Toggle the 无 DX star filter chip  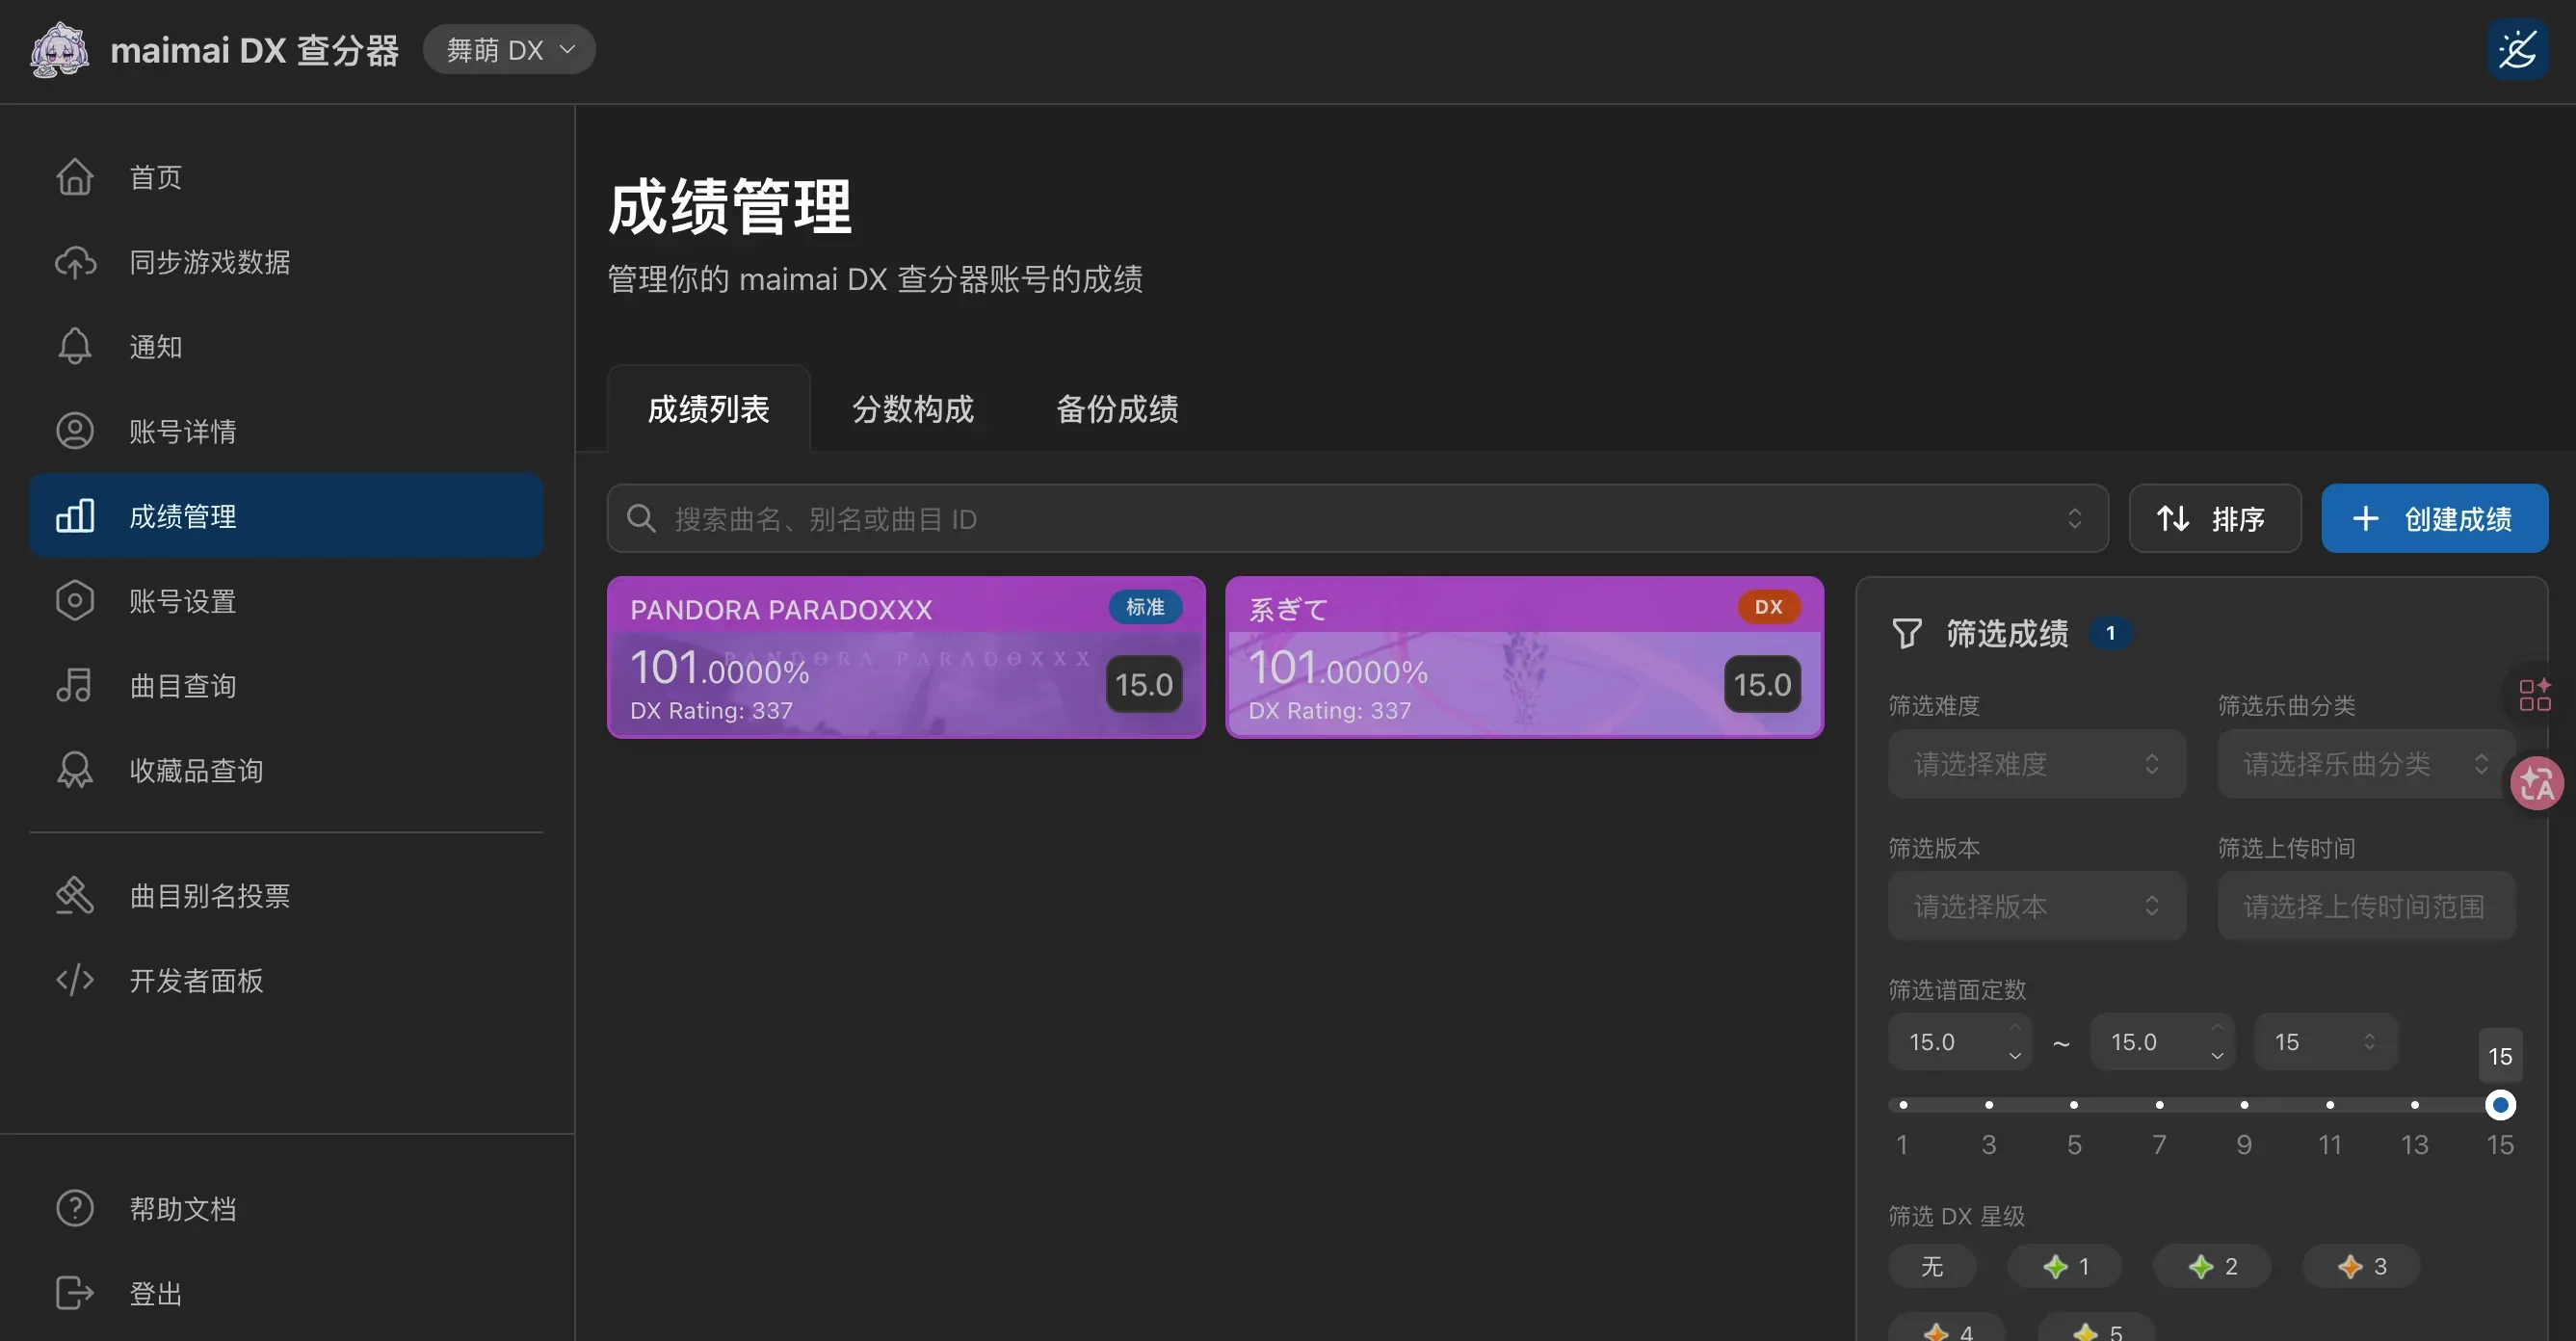pos(1932,1266)
